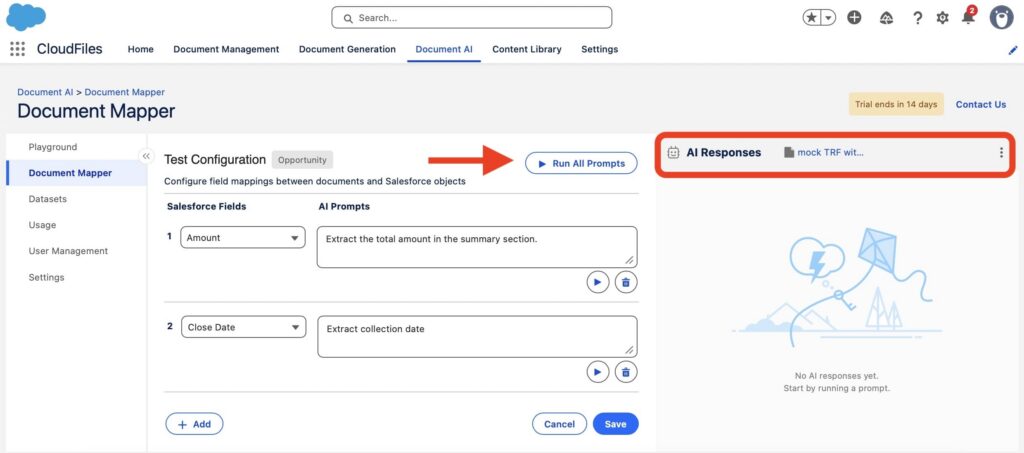Open Settings in the left sidebar
Screen dimensions: 1024x453
click(46, 277)
